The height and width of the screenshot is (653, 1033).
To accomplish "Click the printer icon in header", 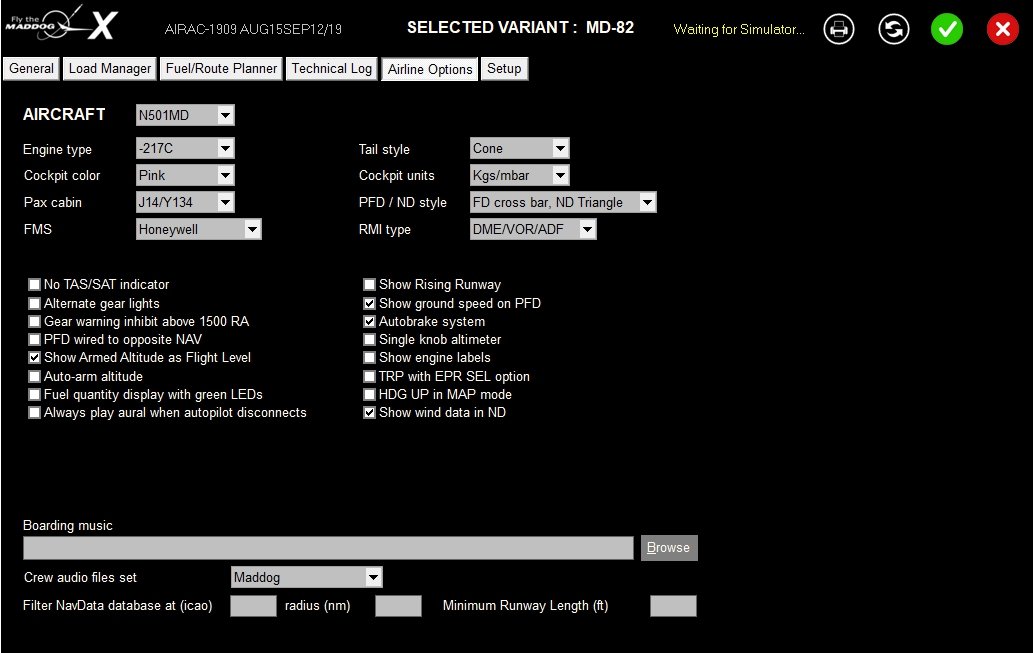I will click(839, 30).
